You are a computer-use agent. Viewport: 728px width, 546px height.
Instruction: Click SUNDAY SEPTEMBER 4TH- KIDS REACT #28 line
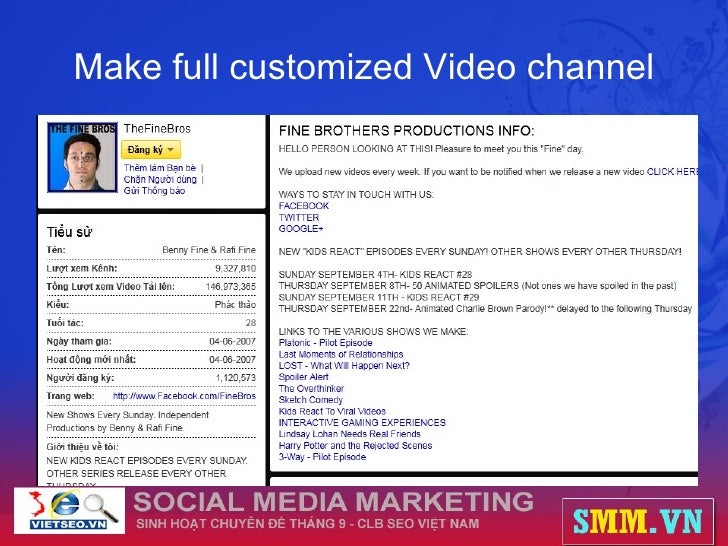coord(375,274)
